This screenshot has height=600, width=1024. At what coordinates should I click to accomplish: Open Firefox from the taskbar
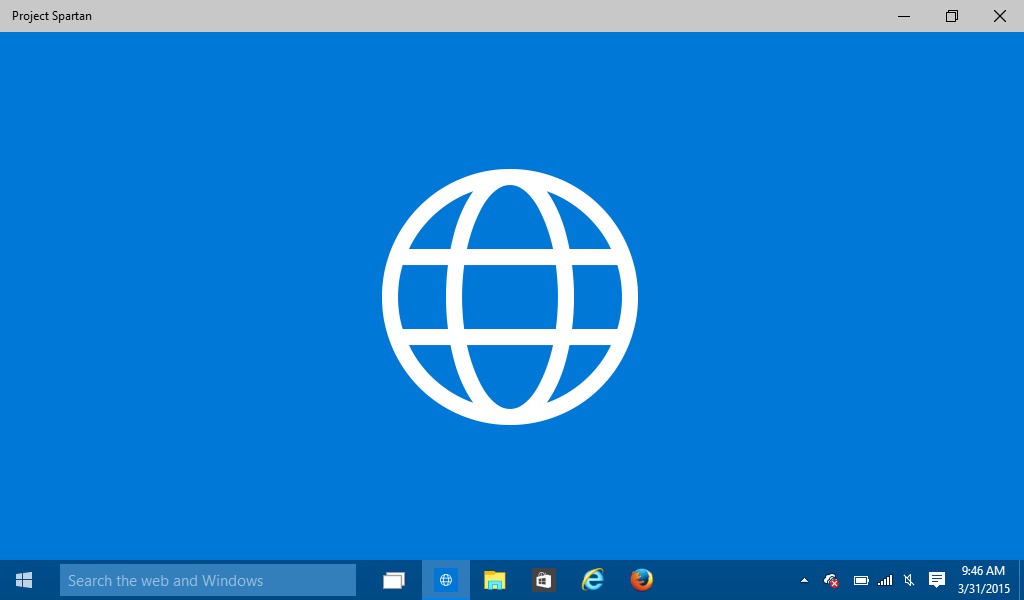(x=641, y=580)
